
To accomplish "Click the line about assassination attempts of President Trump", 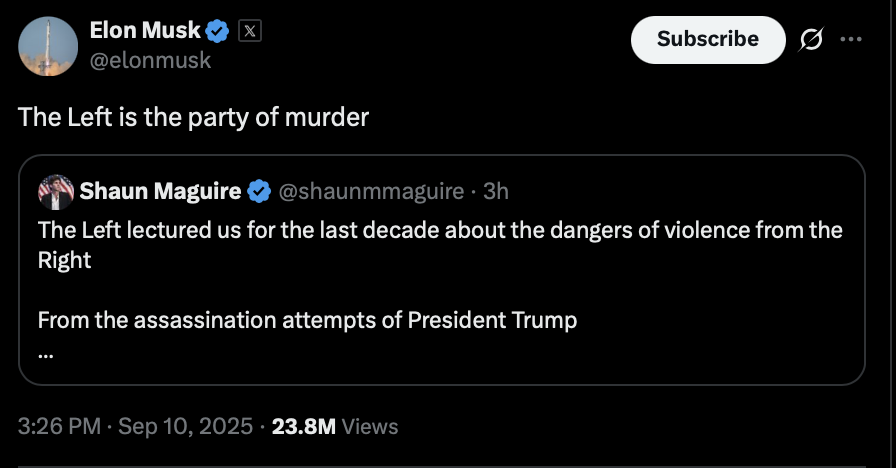I will pos(307,321).
